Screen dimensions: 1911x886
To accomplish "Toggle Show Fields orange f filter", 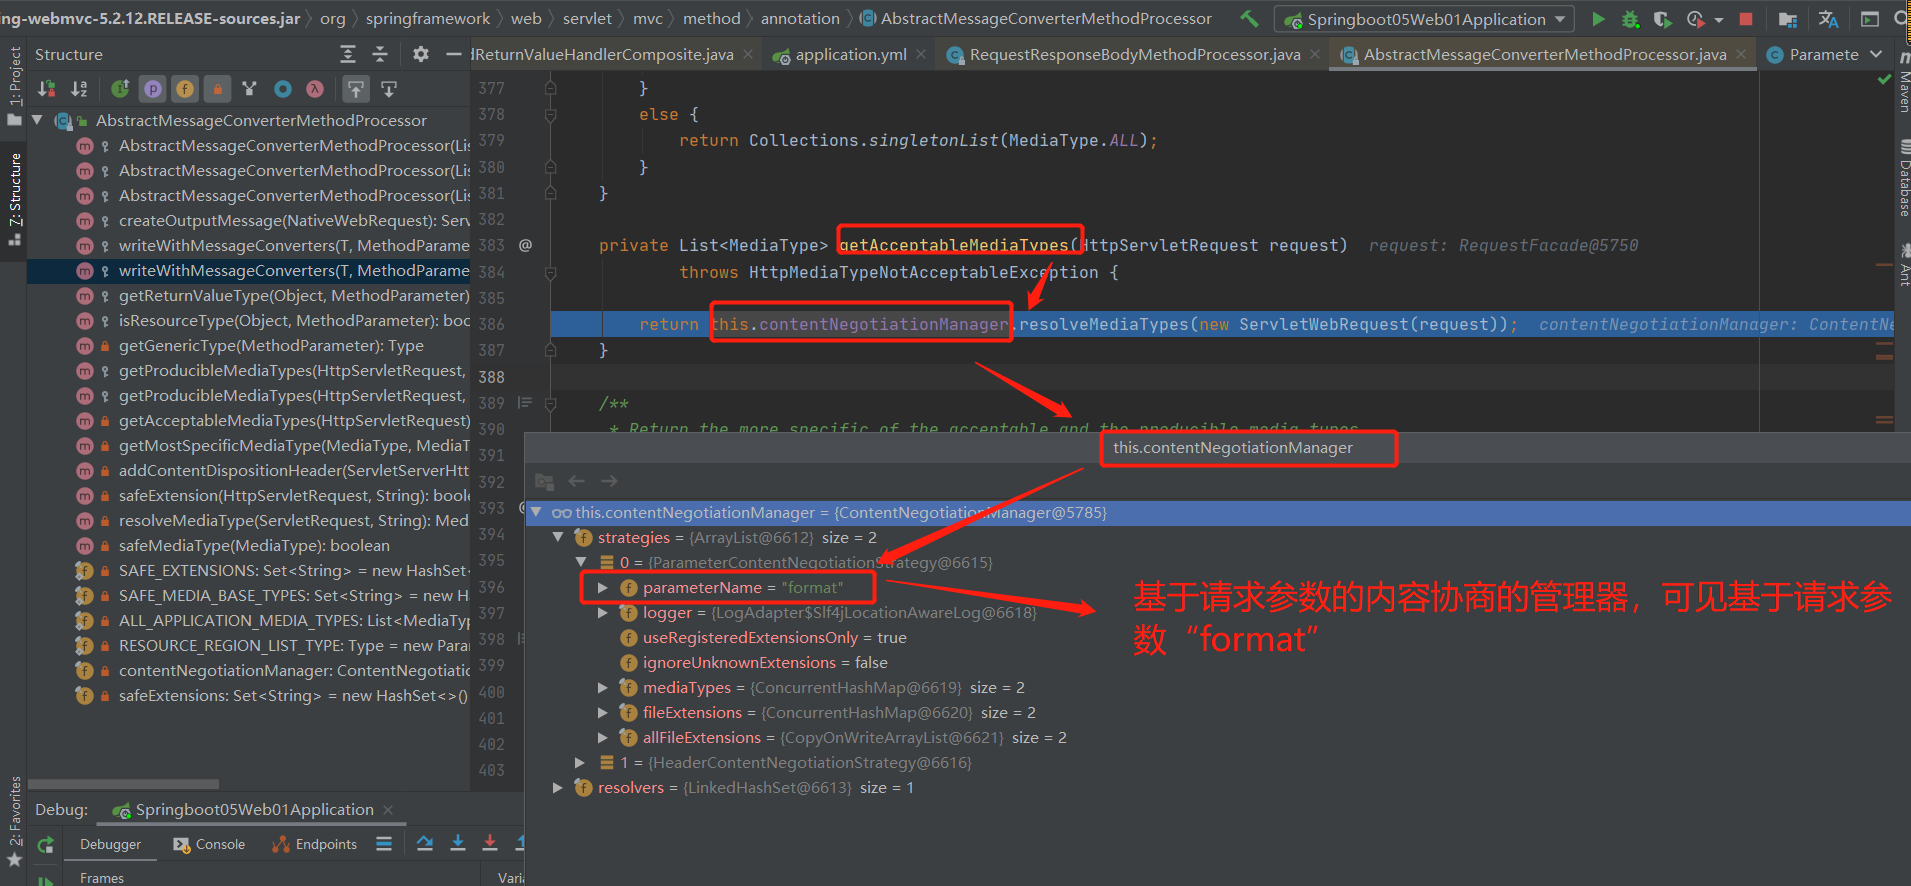I will click(185, 89).
